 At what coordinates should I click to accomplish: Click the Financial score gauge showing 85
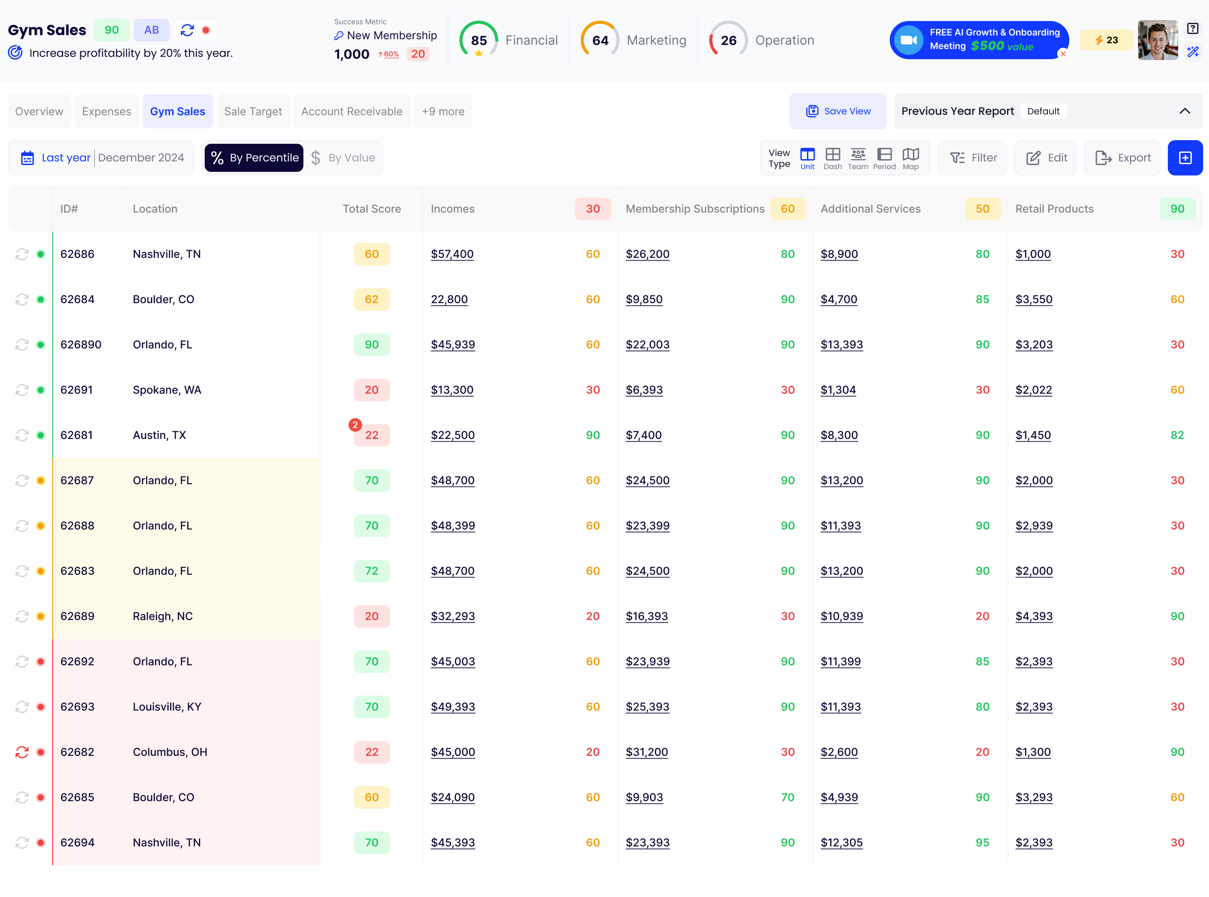[479, 41]
